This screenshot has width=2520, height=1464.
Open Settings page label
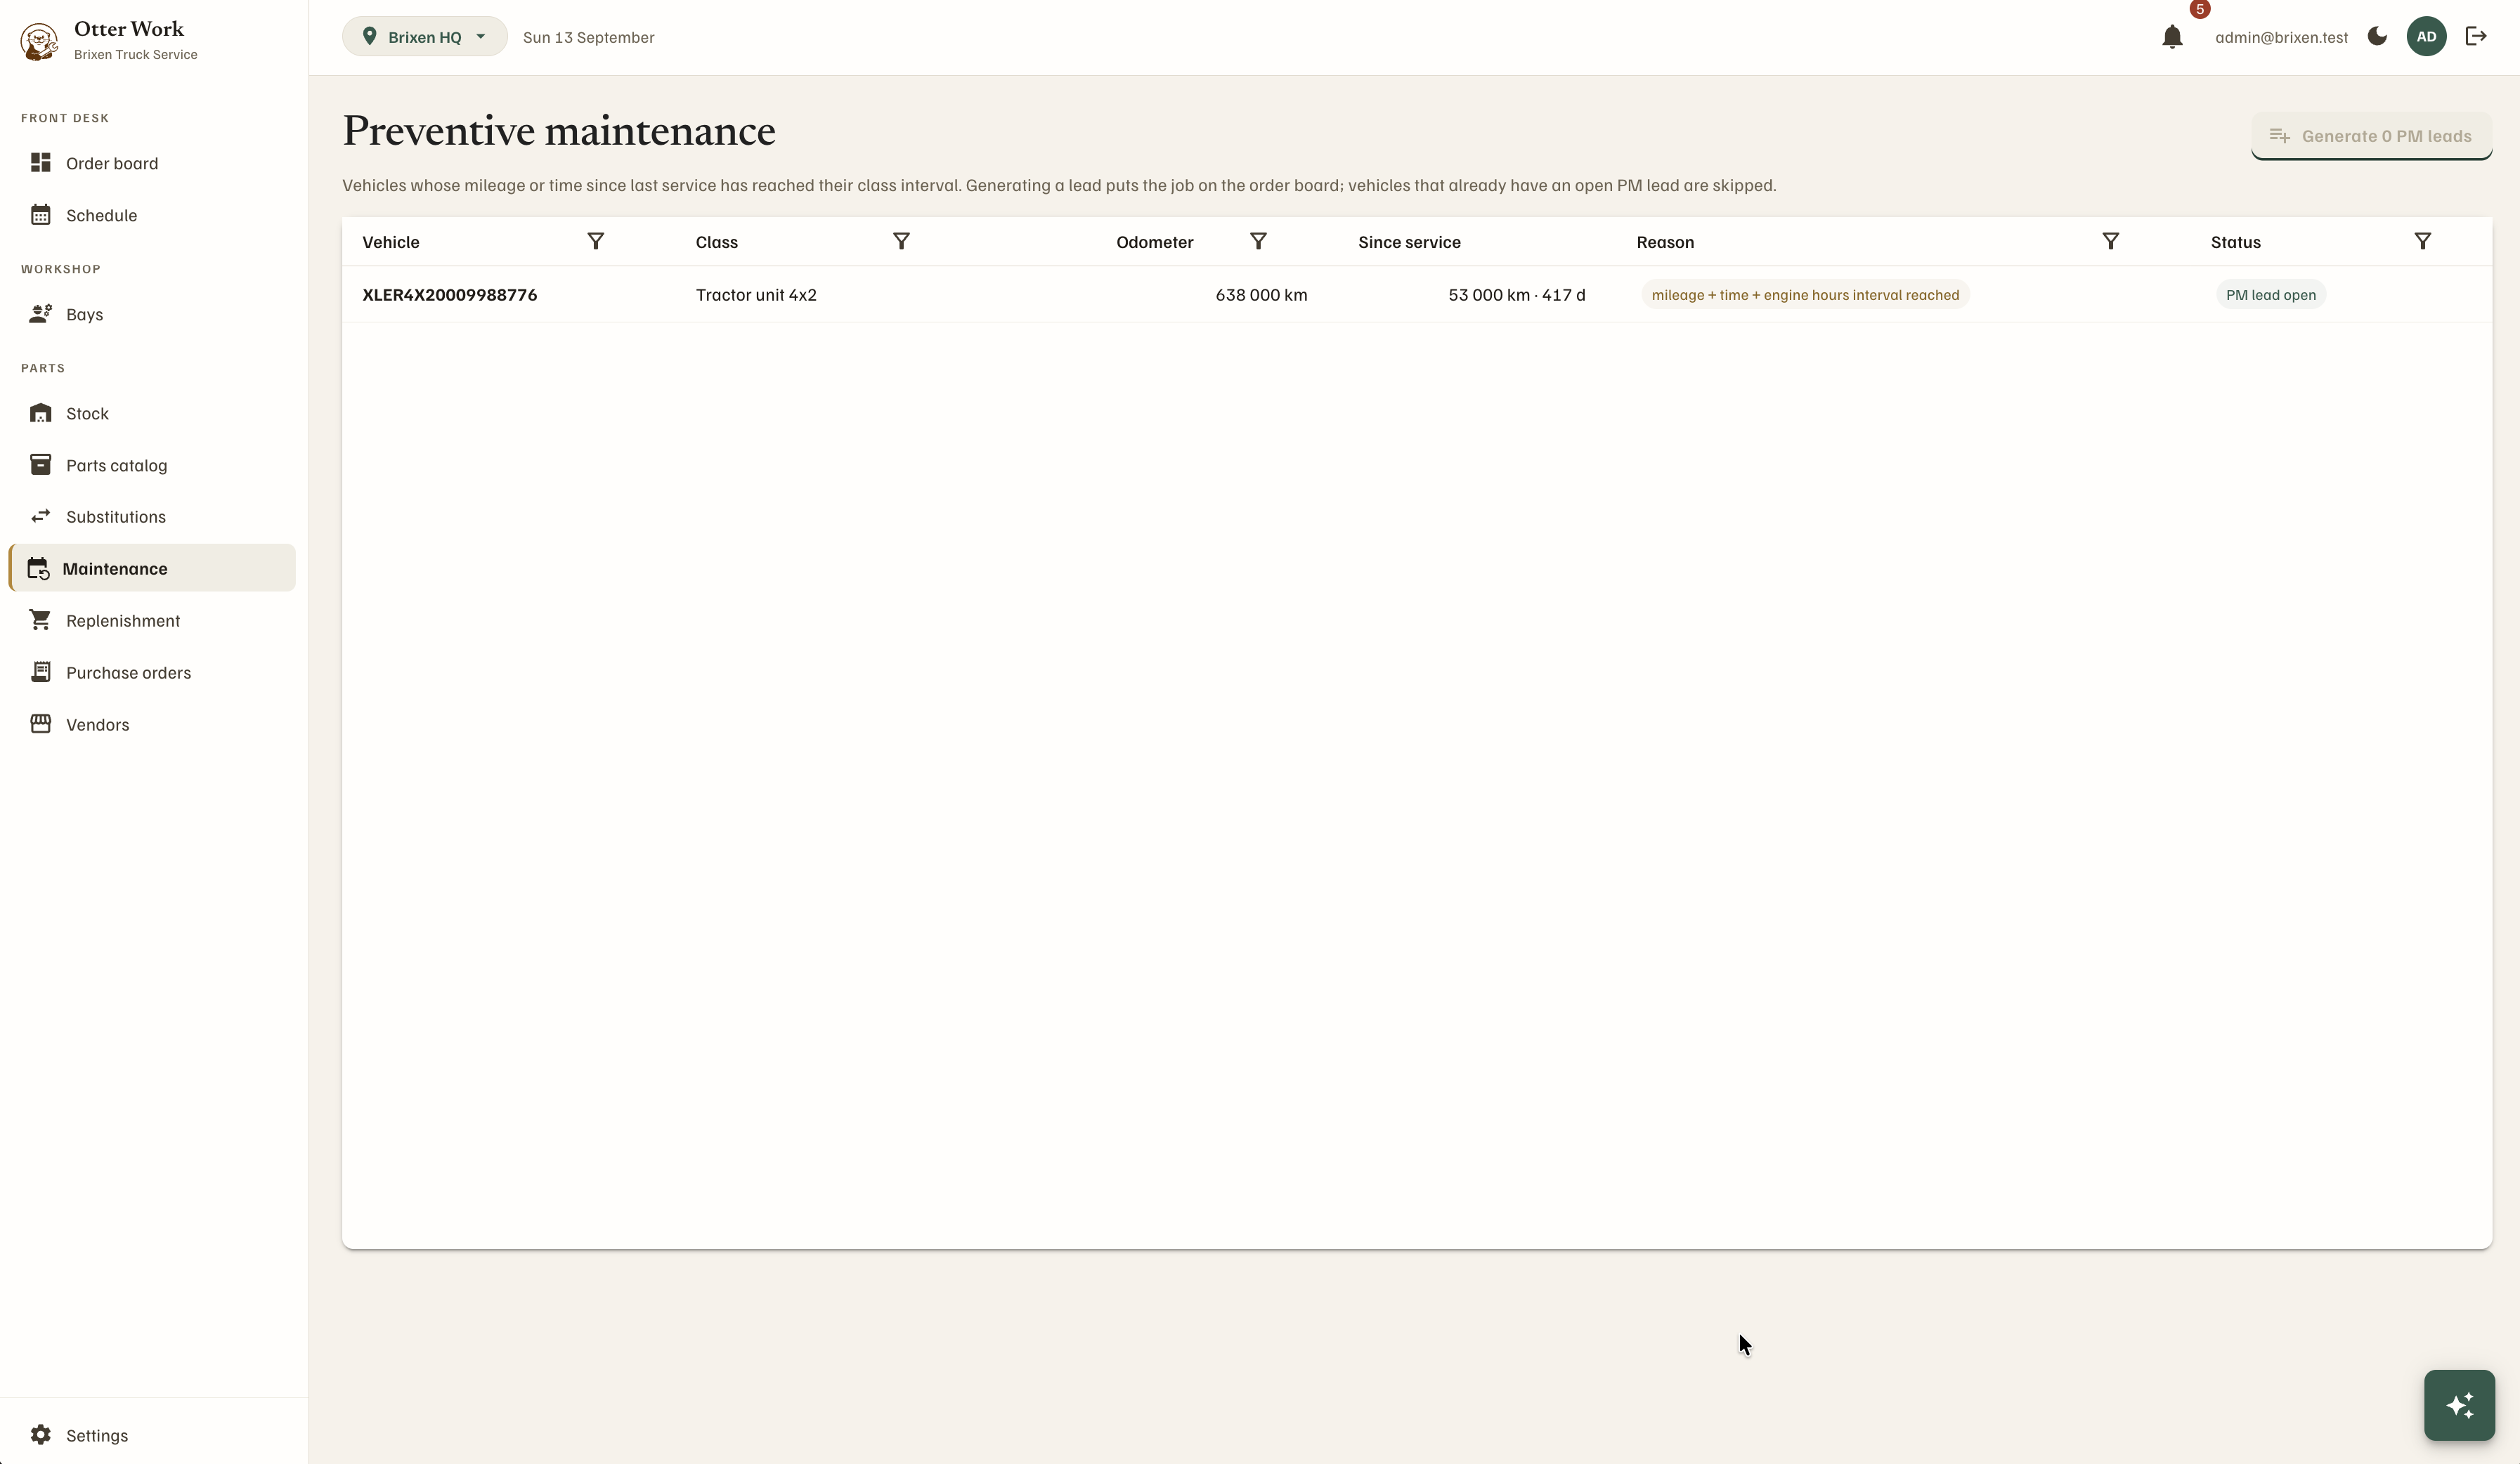point(97,1435)
